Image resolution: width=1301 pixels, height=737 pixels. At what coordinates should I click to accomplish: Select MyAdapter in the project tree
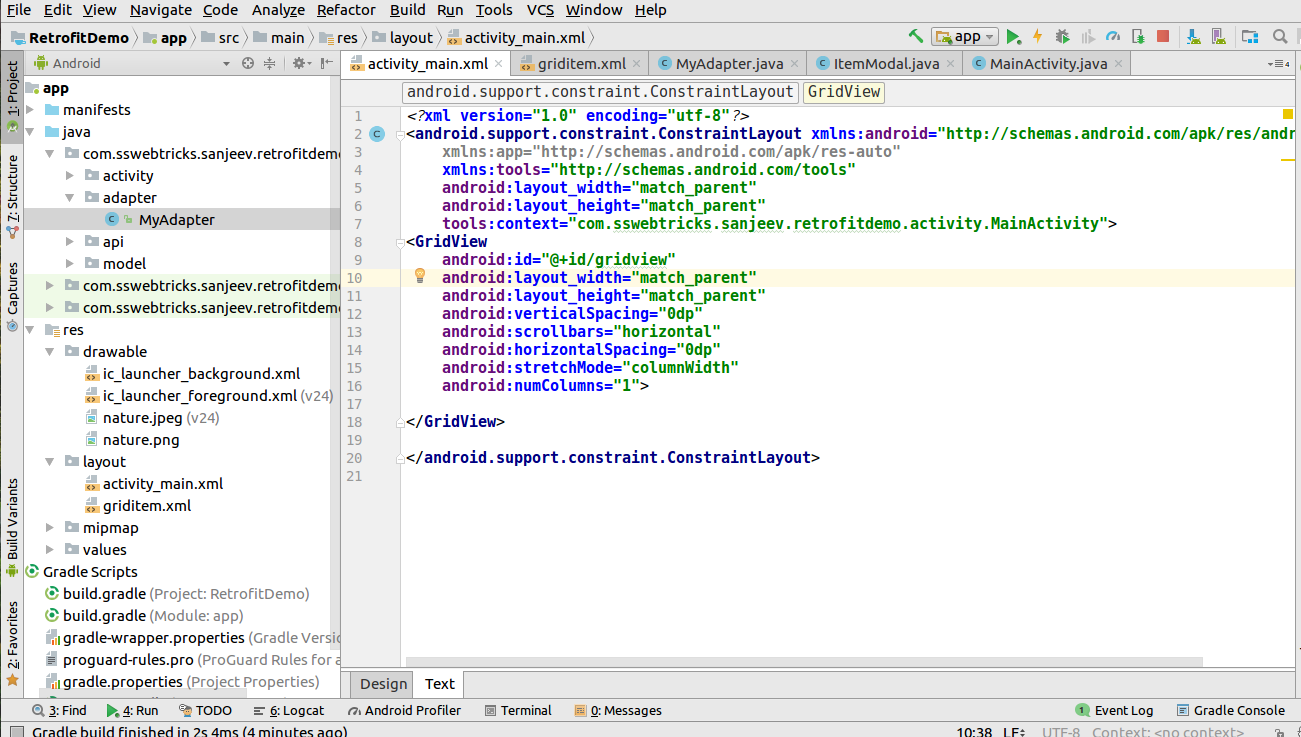click(x=176, y=219)
